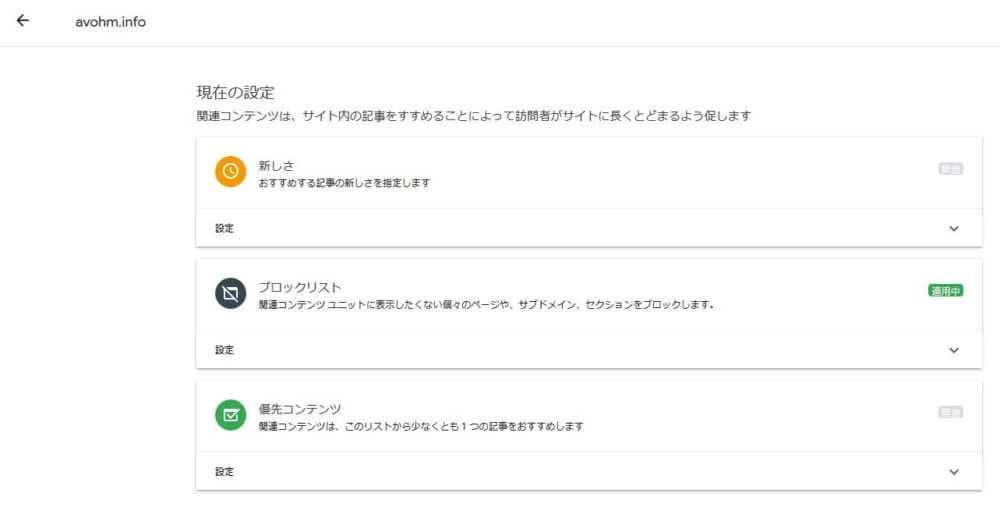Click the avohm.info site name
The width and height of the screenshot is (1000, 525).
coord(110,22)
